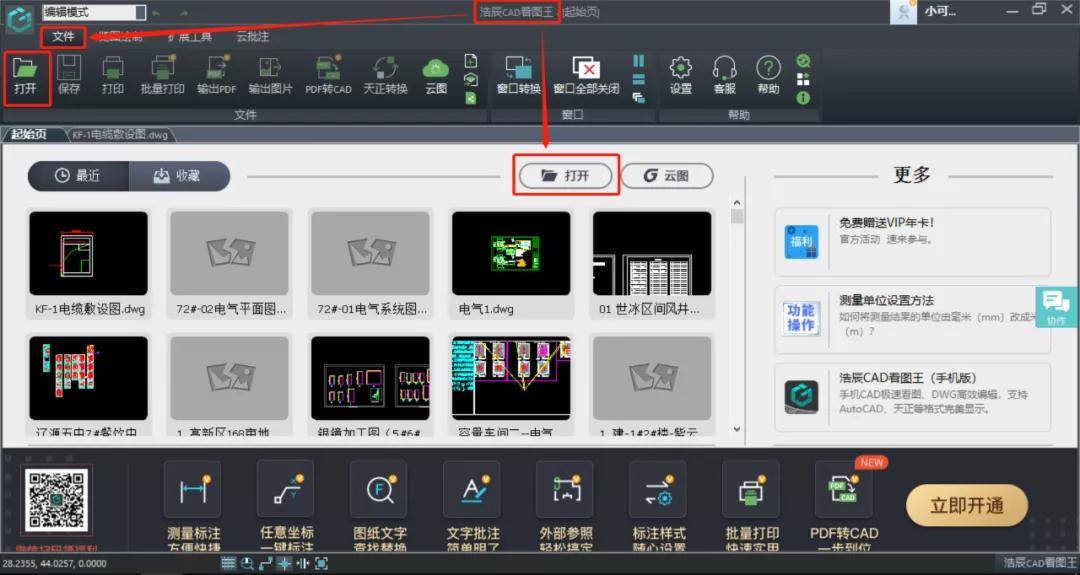
Task: Click the horizontal tile windows icon
Action: pyautogui.click(x=638, y=80)
